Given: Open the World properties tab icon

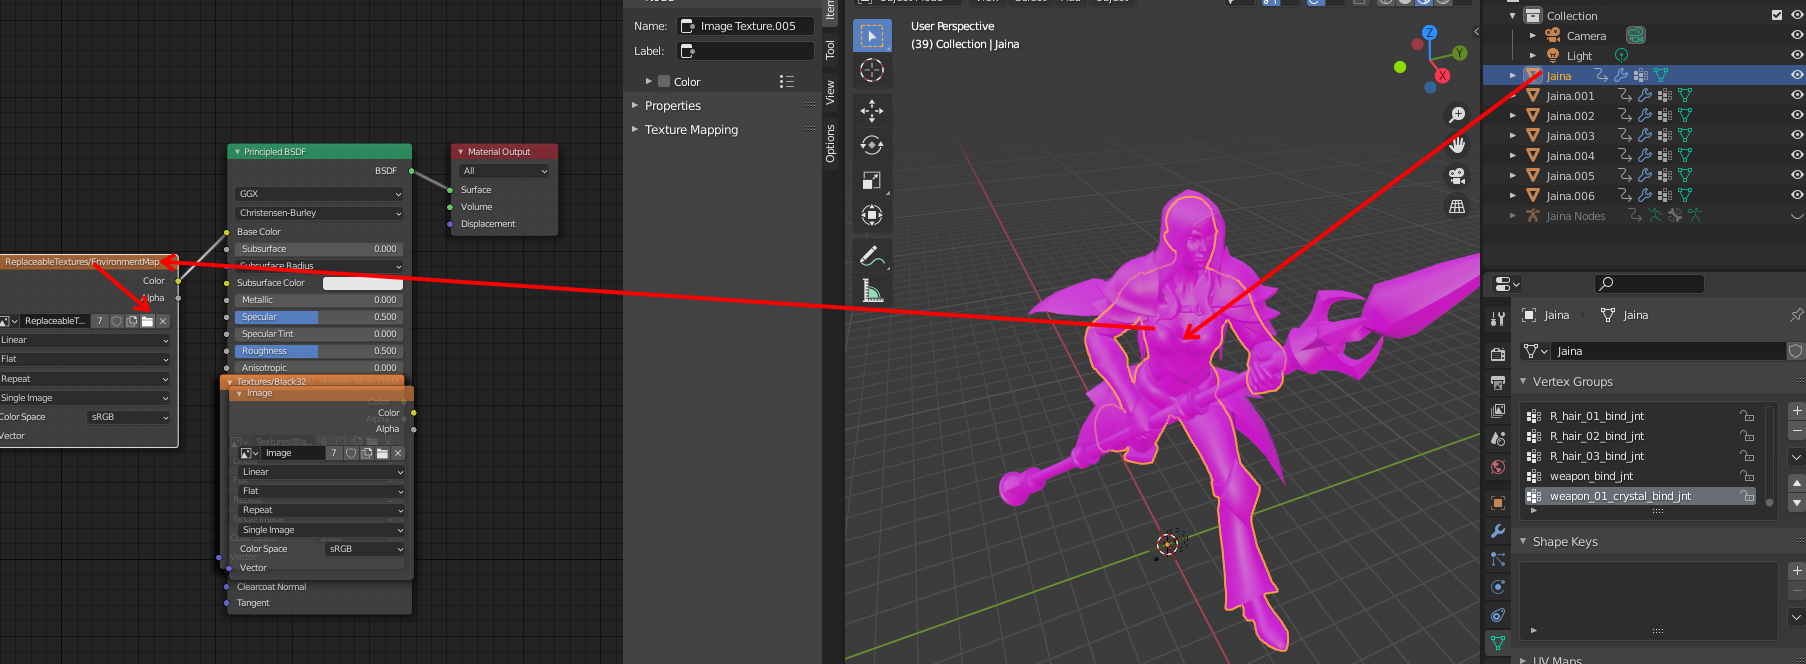Looking at the screenshot, I should coord(1497,467).
